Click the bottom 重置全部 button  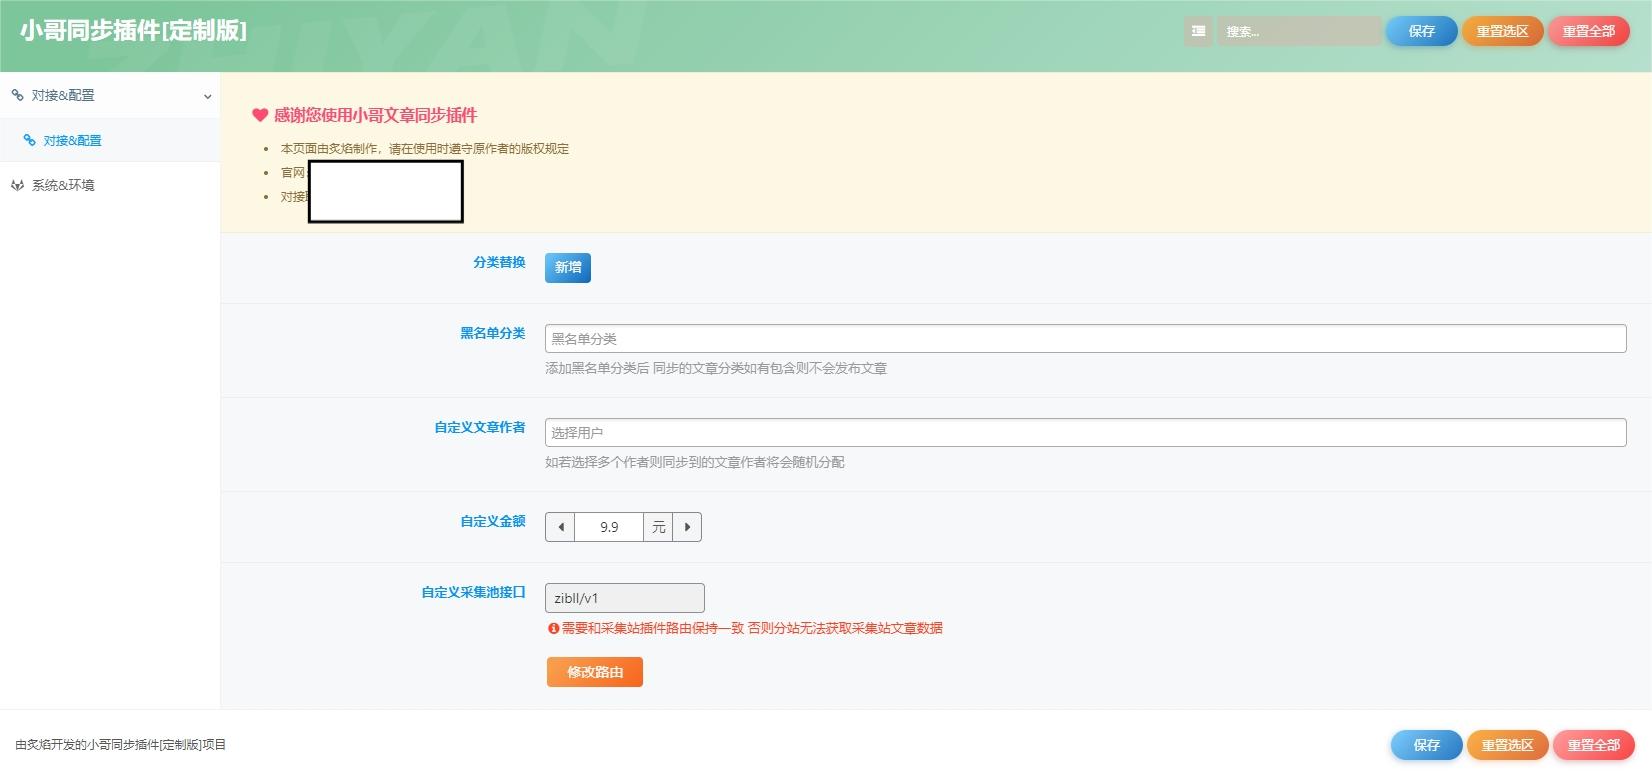pyautogui.click(x=1593, y=745)
